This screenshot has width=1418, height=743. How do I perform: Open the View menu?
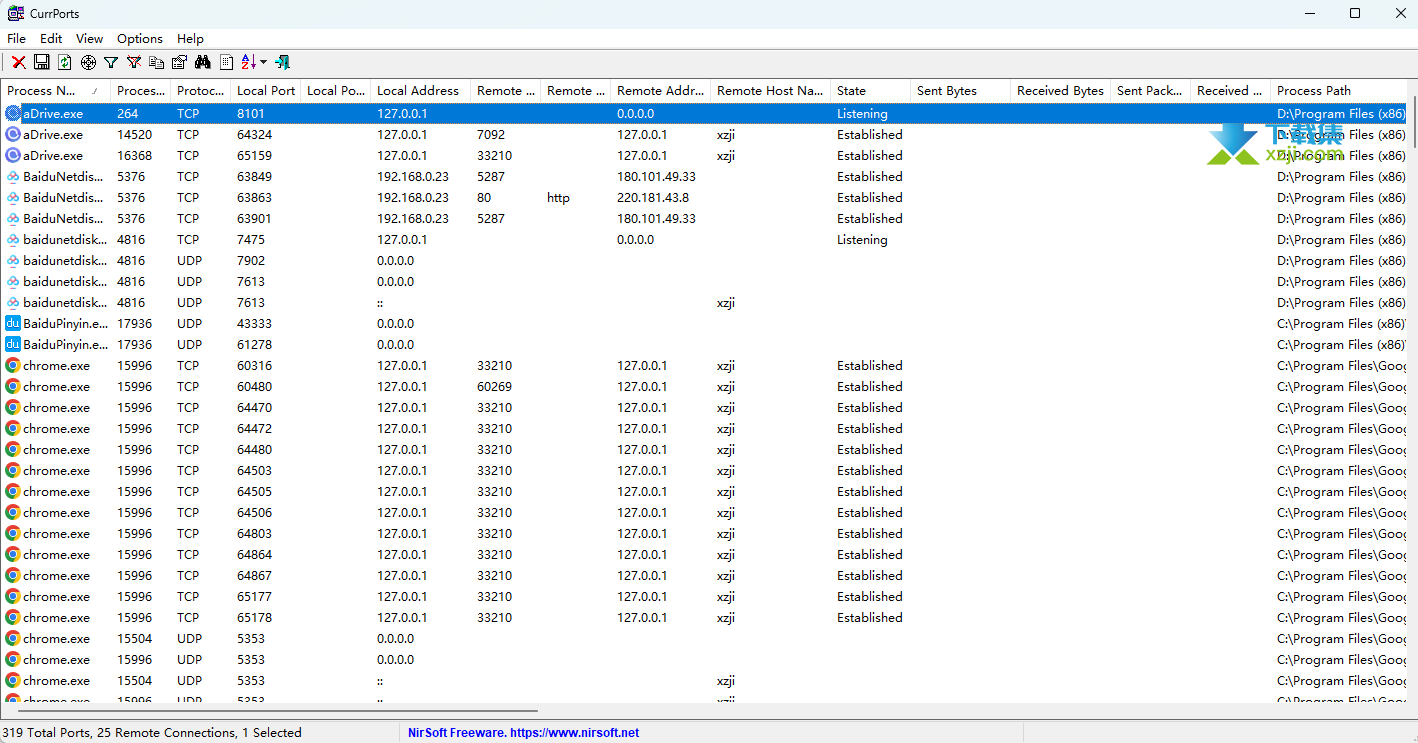(89, 38)
